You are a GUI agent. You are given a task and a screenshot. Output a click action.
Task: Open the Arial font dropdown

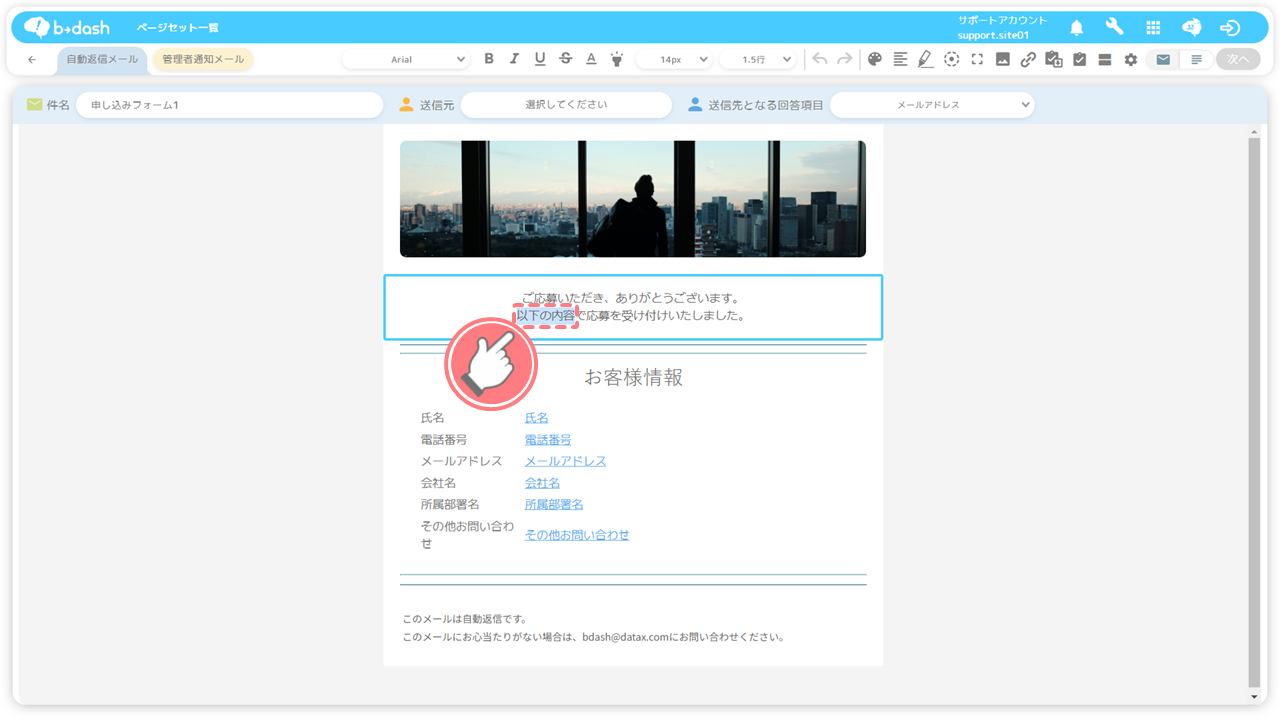[406, 59]
